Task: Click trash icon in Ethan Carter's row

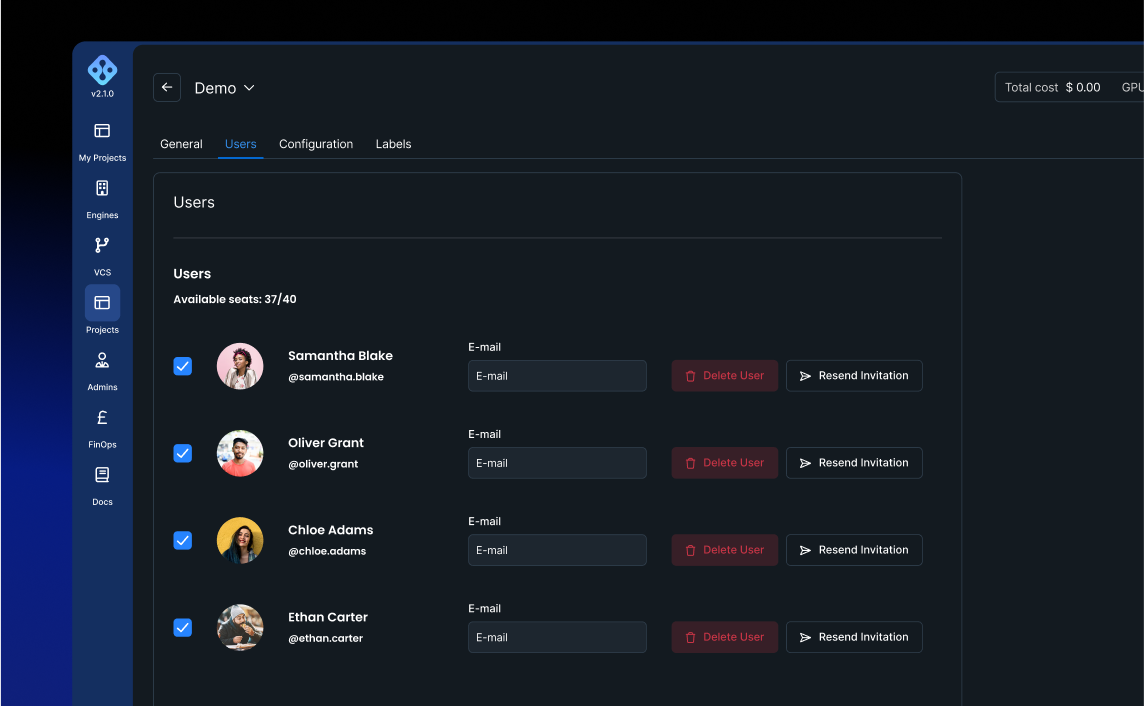Action: pyautogui.click(x=690, y=637)
